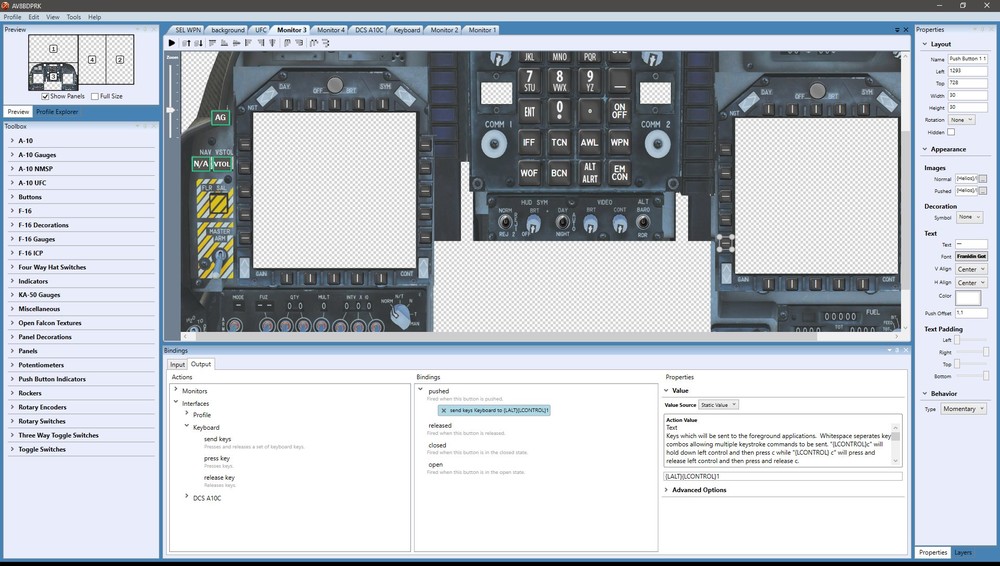Screen dimensions: 1000x566
Task: Expand Advanced Options section
Action: pos(666,490)
